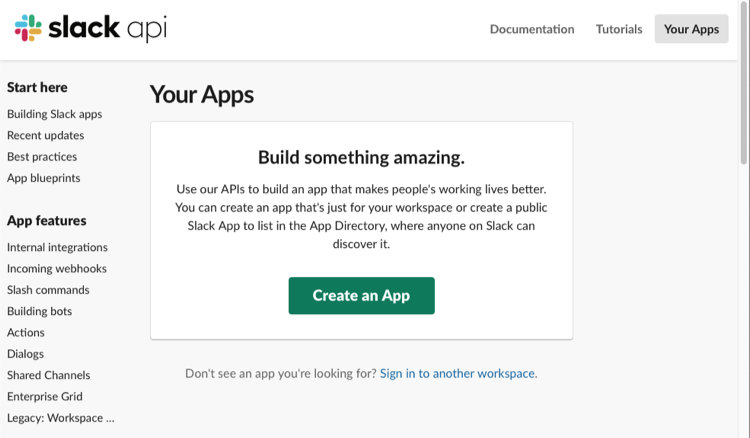Click the Create an App button

click(362, 296)
